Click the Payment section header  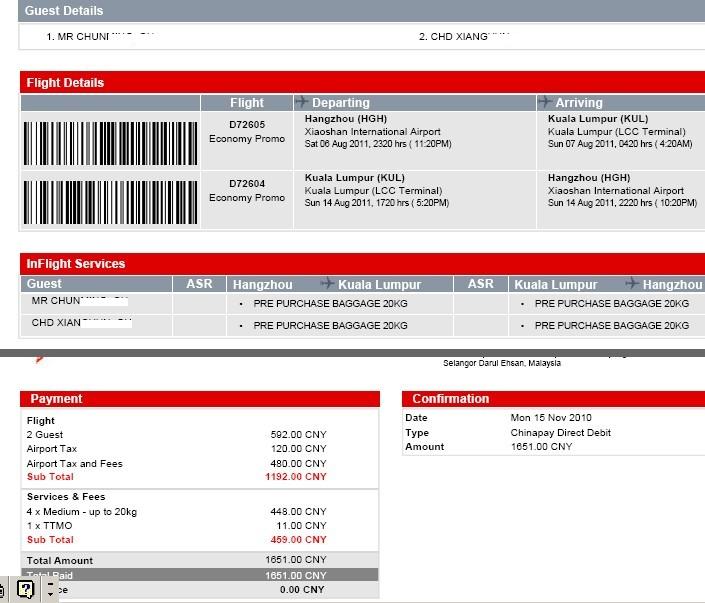(200, 399)
